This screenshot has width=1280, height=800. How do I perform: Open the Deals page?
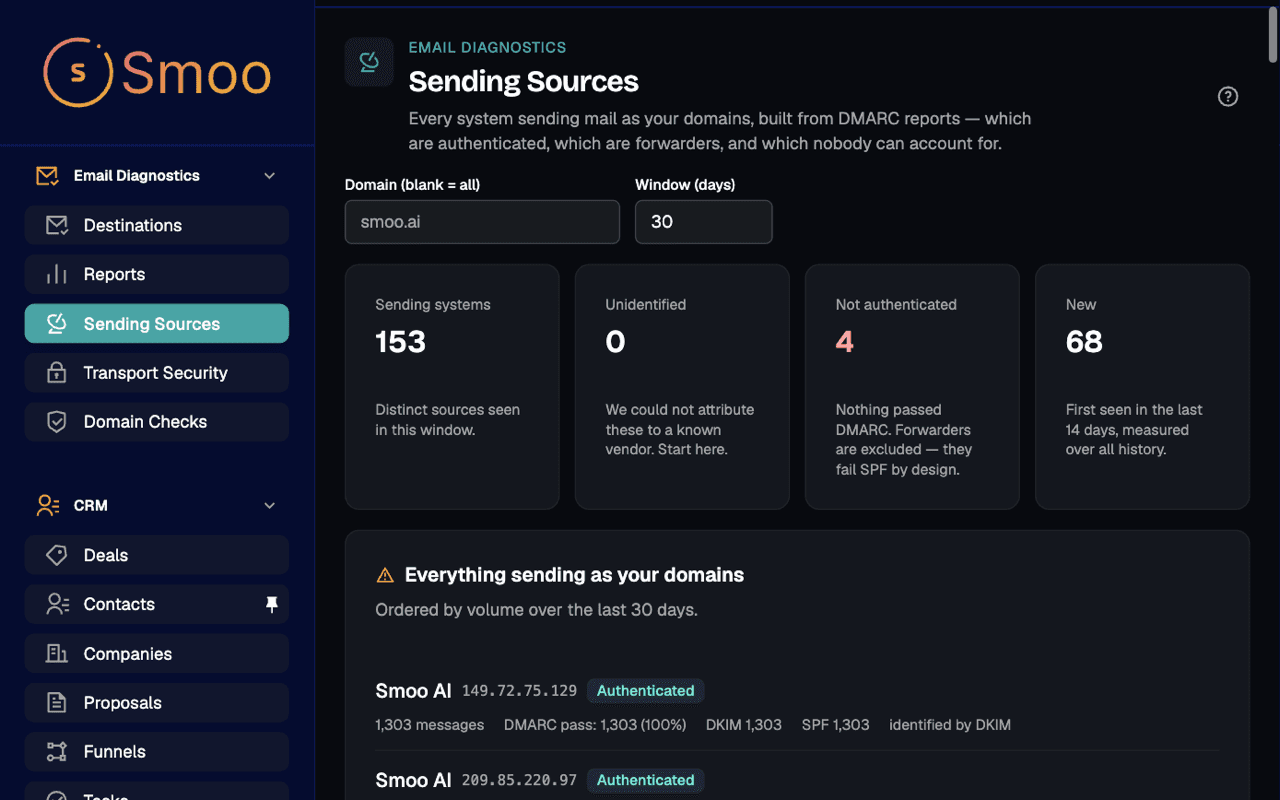[x=157, y=555]
